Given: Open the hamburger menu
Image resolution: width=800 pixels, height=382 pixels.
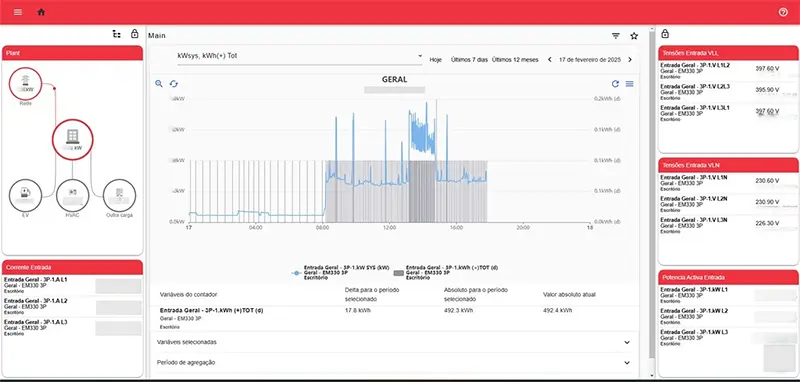Looking at the screenshot, I should 18,12.
